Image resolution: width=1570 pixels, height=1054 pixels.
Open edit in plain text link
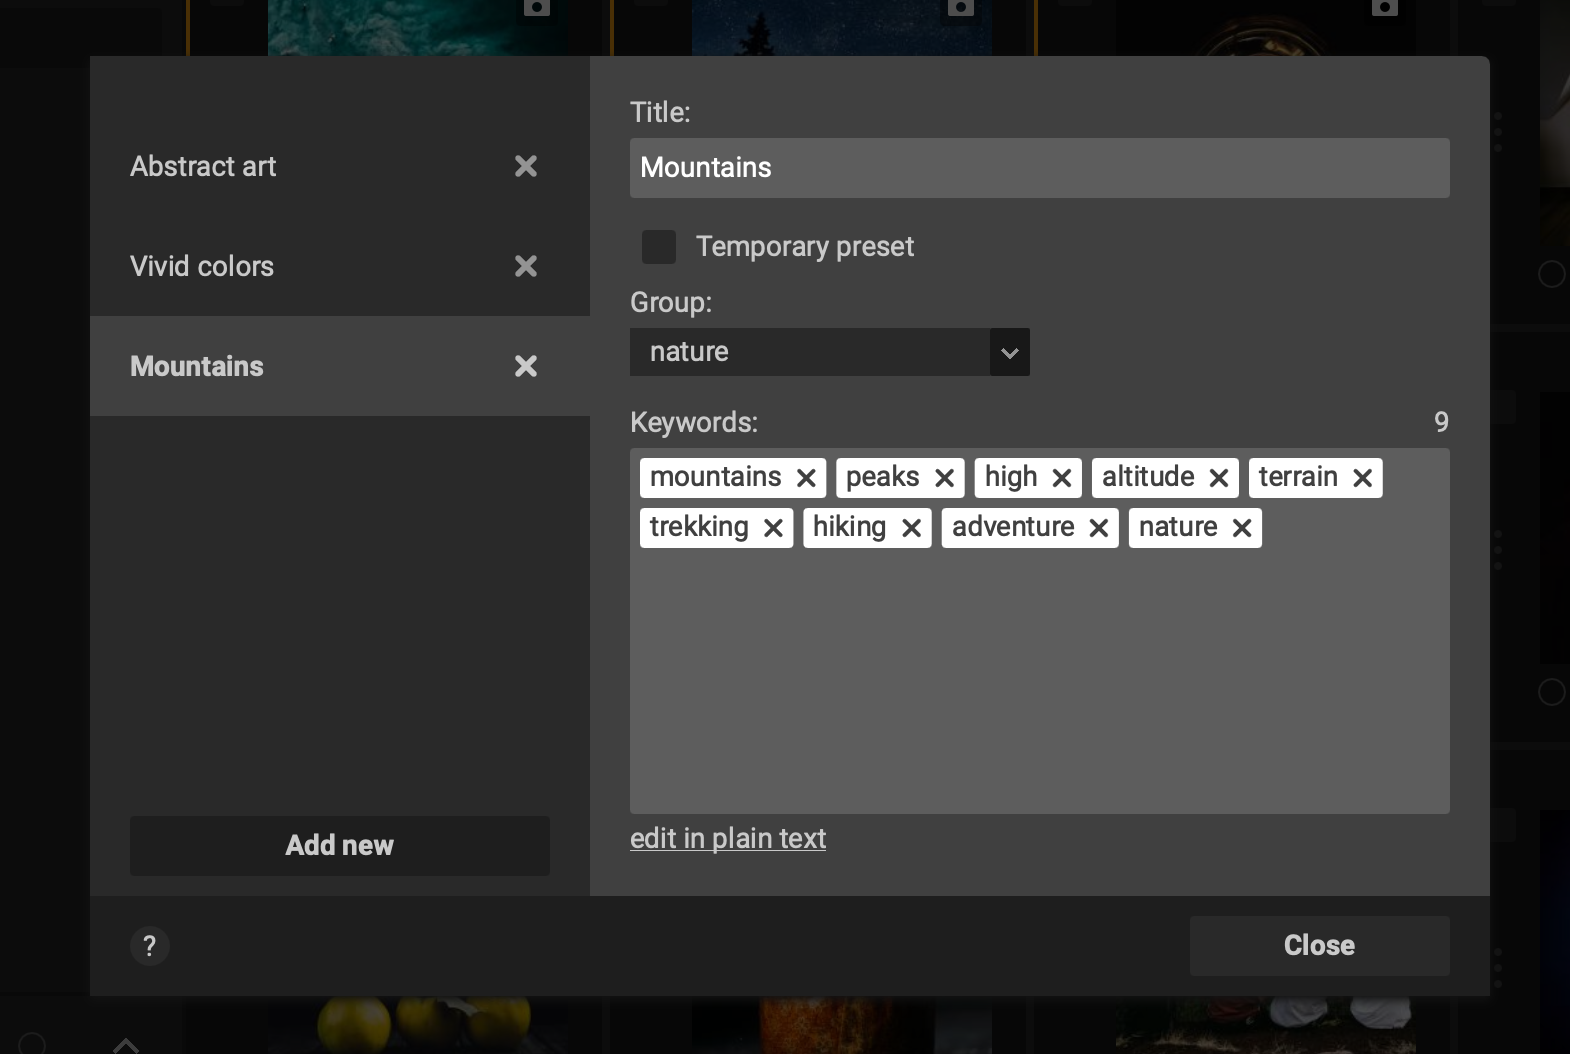[x=728, y=838]
